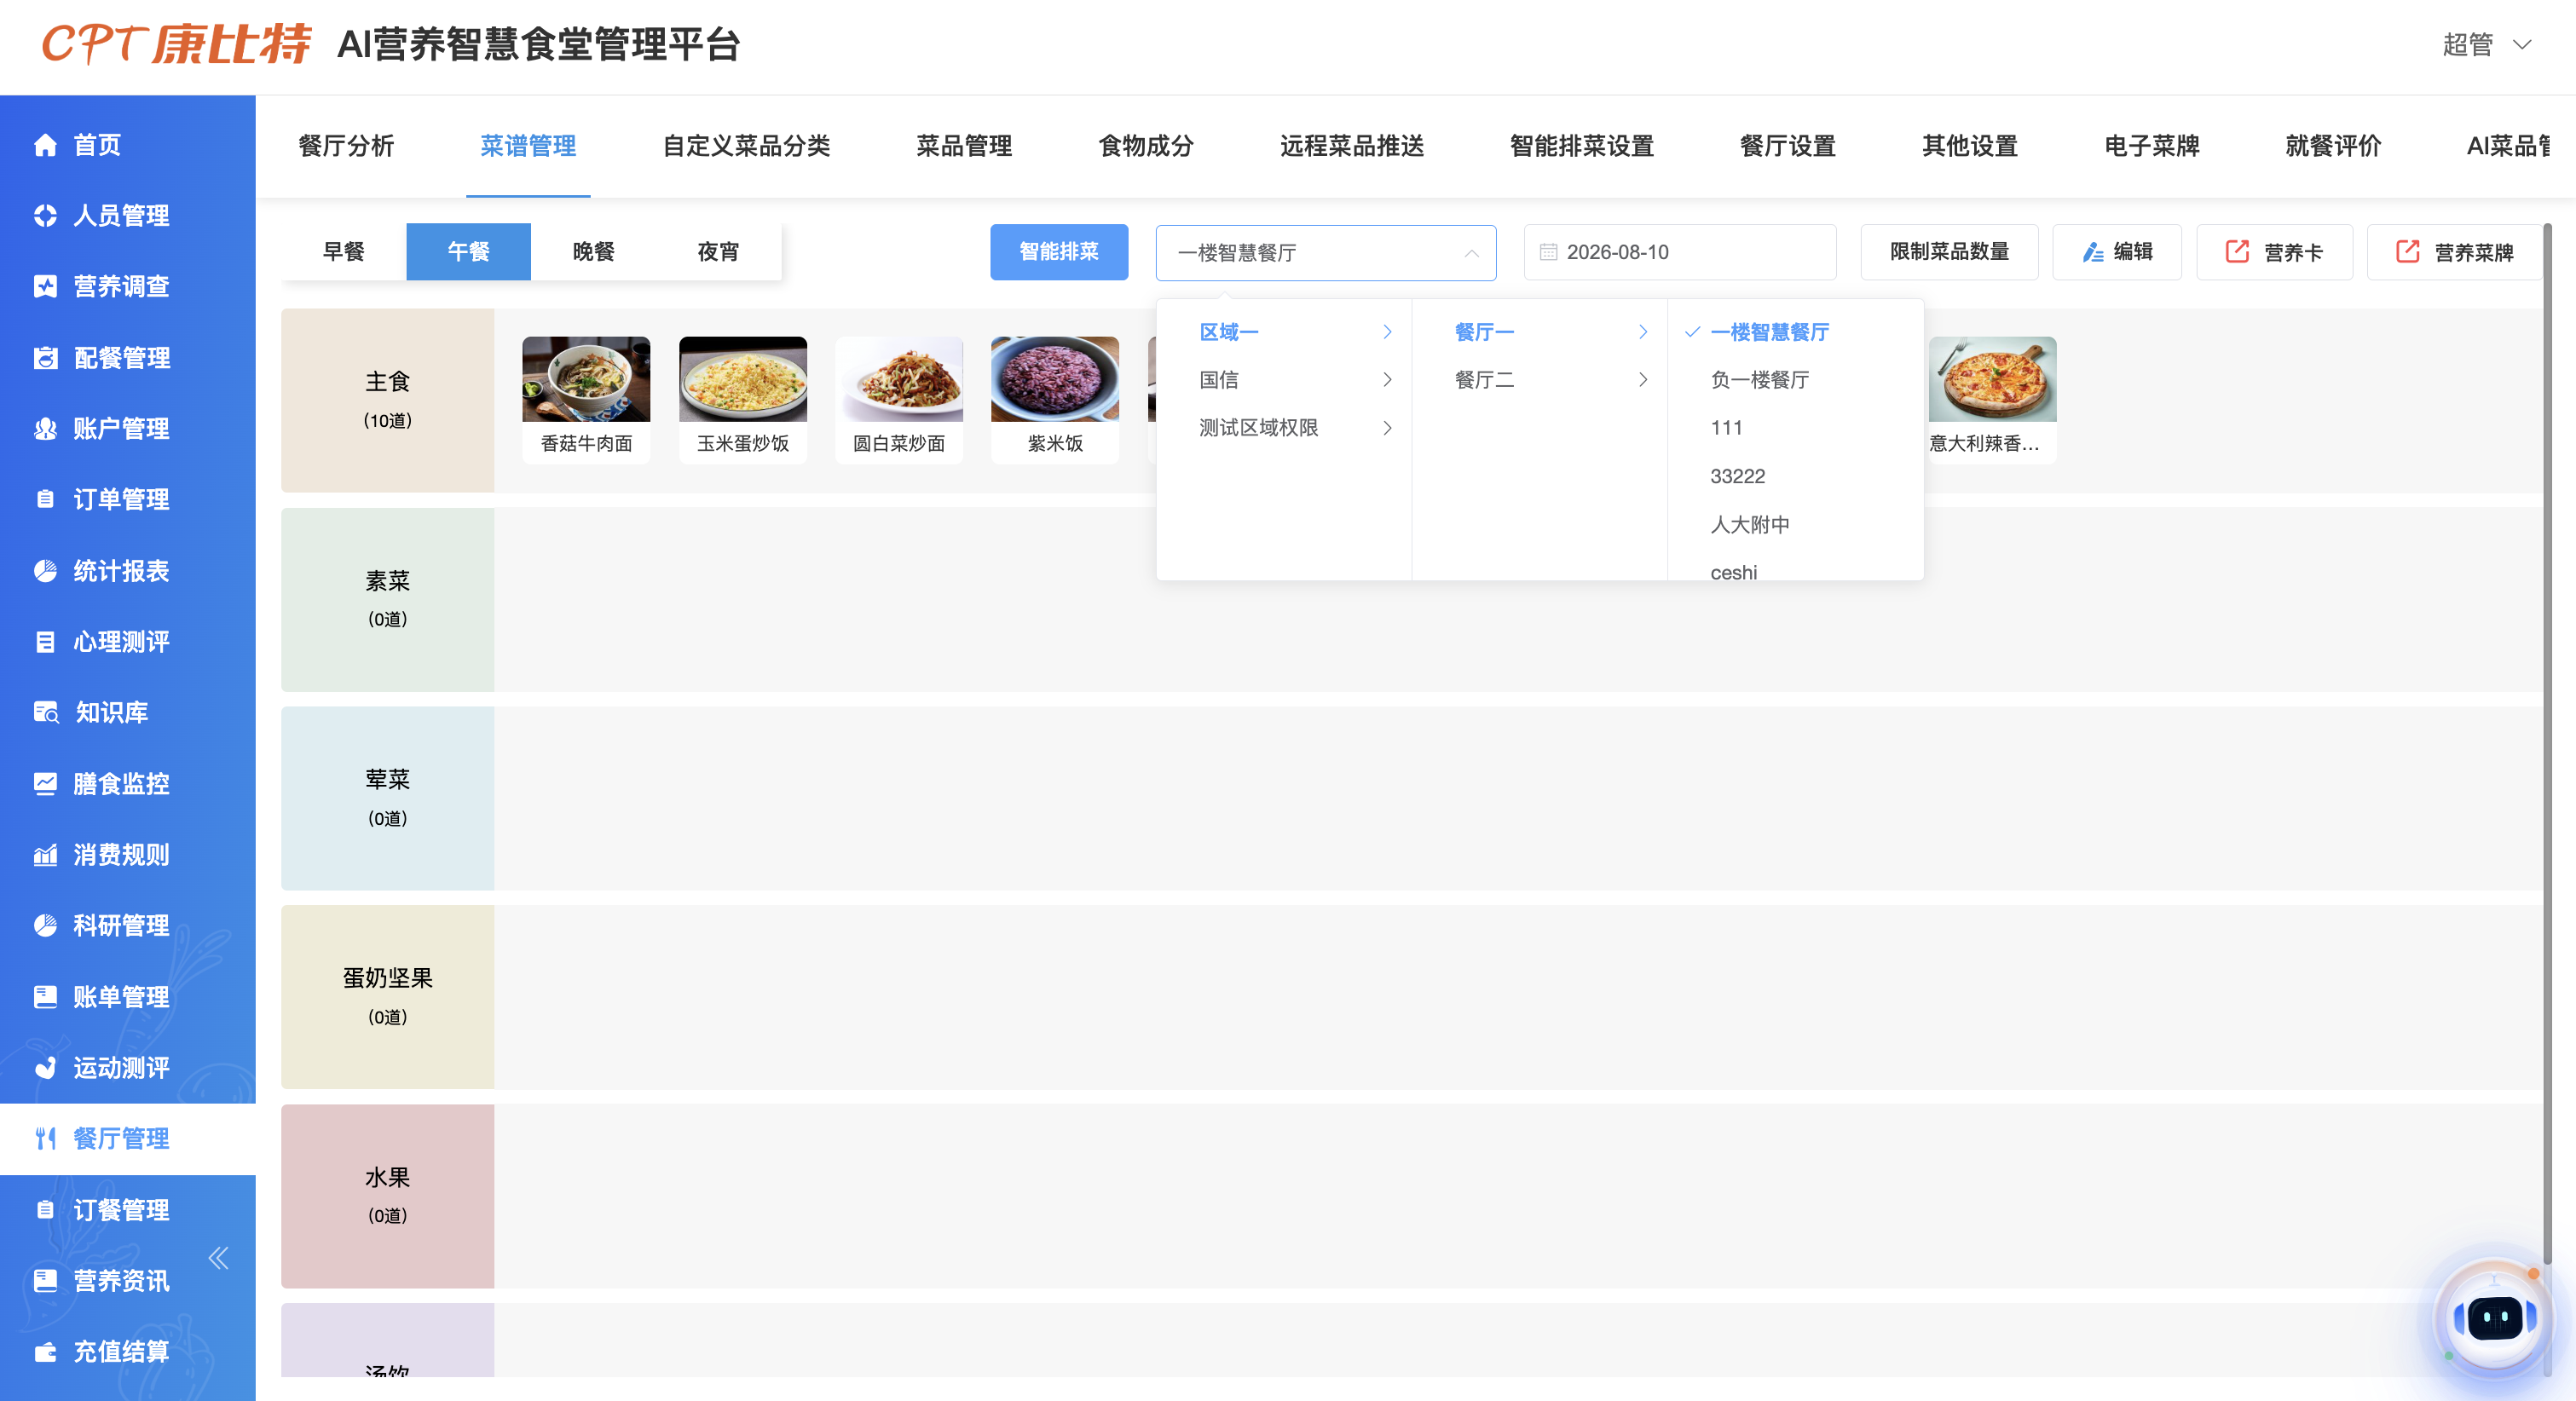
Task: Open the AI robot assistant icon
Action: 2494,1319
